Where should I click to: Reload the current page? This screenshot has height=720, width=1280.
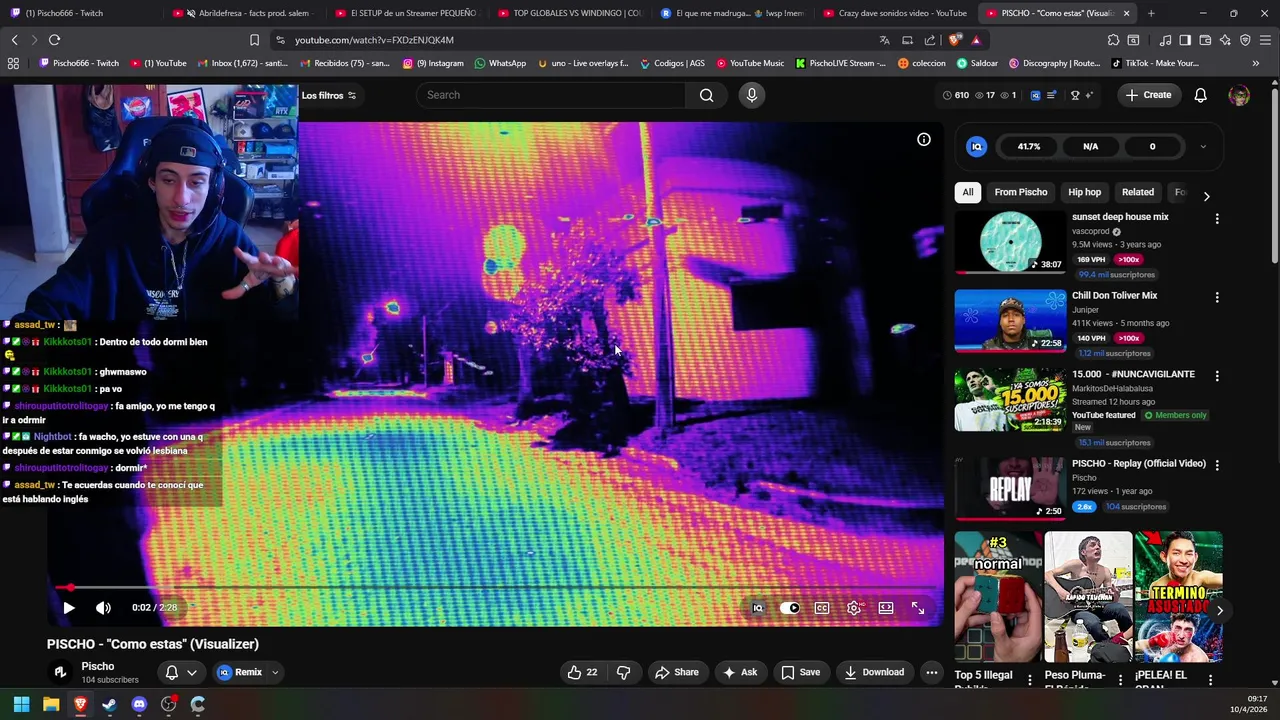coord(54,40)
